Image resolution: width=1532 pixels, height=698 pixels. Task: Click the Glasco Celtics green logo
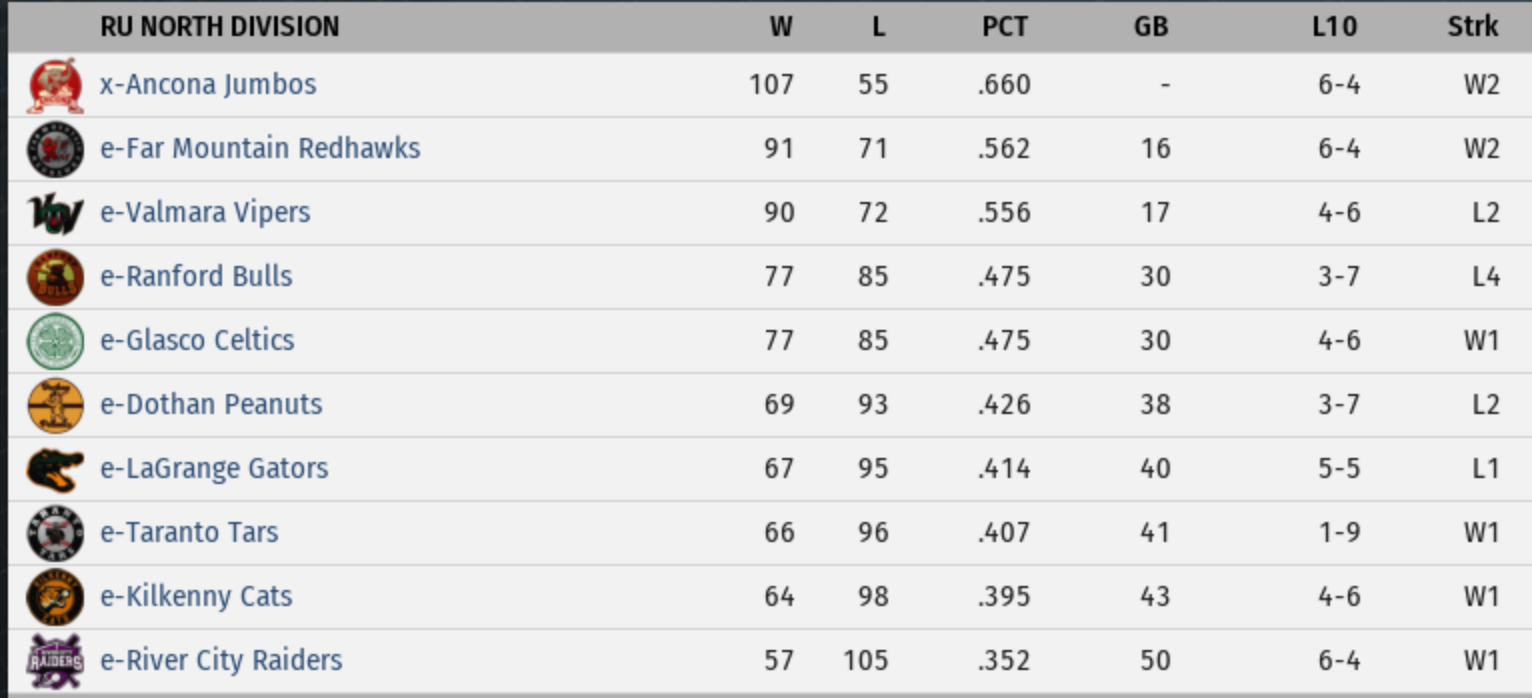pos(55,341)
